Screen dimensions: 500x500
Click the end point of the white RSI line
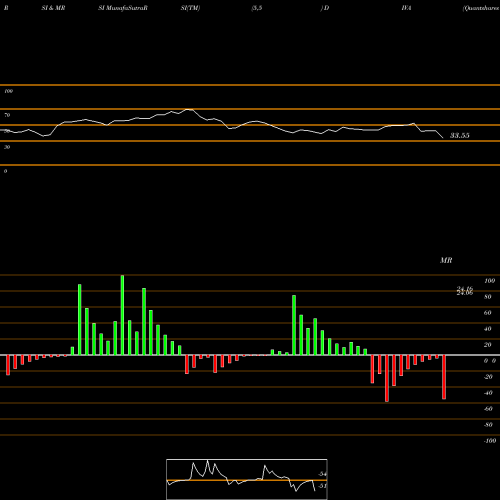(443, 138)
